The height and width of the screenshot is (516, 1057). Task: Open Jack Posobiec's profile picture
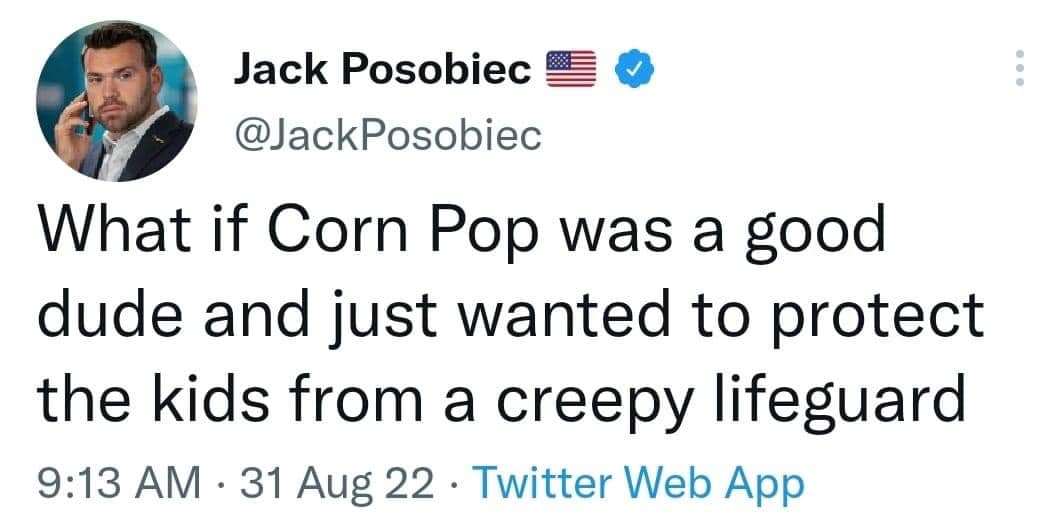(x=117, y=102)
